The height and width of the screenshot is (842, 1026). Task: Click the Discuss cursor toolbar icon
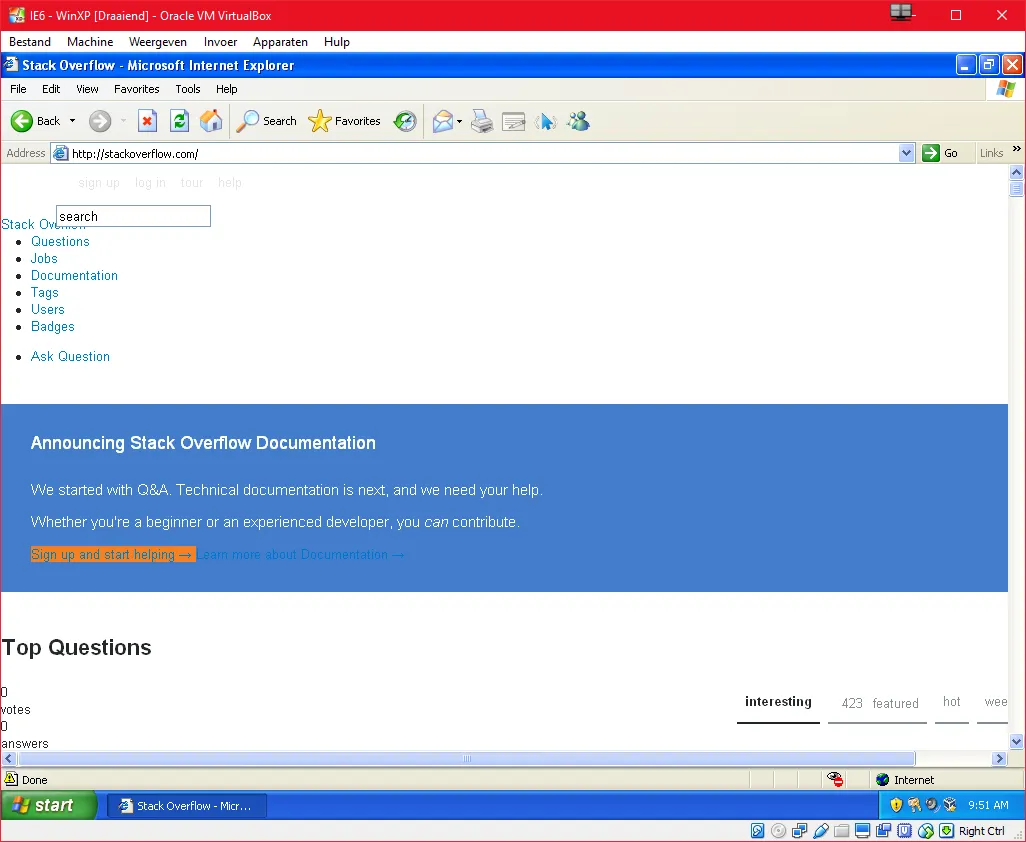point(546,122)
